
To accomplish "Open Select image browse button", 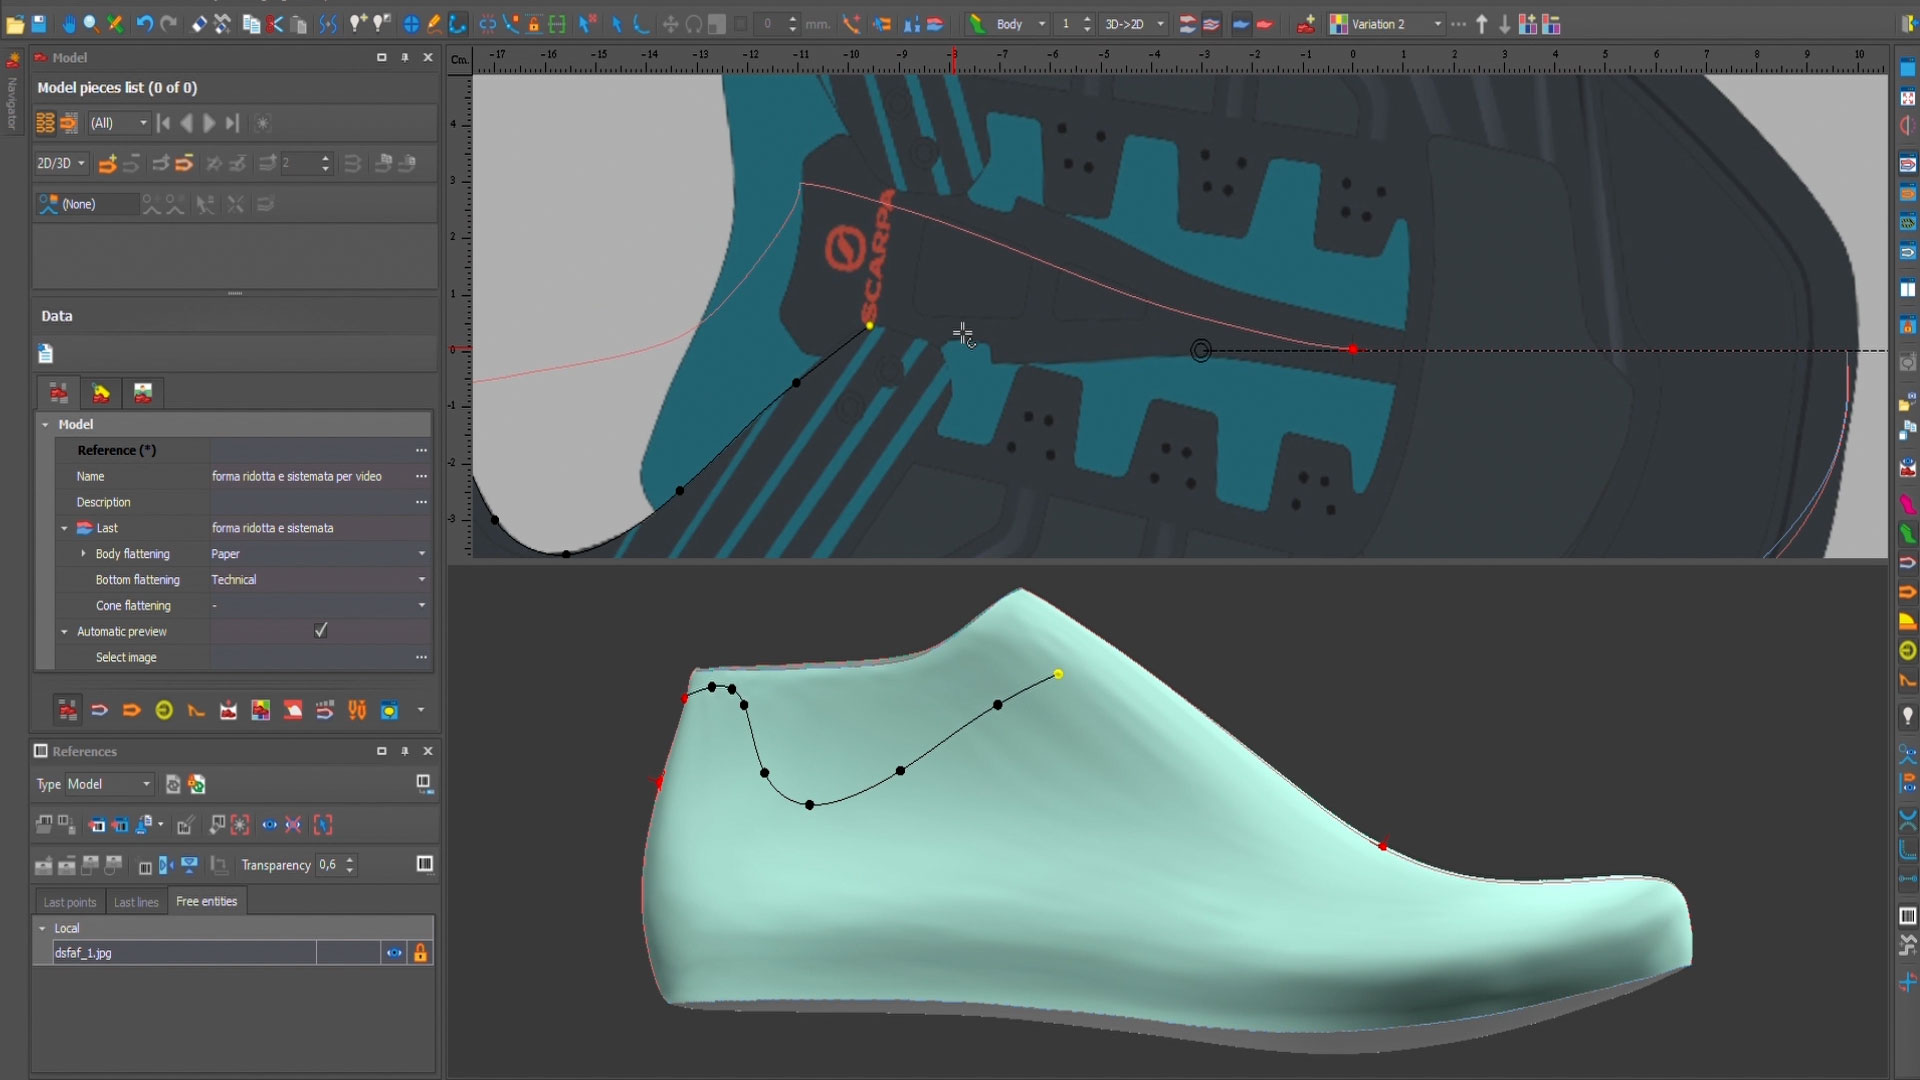I will [x=421, y=657].
